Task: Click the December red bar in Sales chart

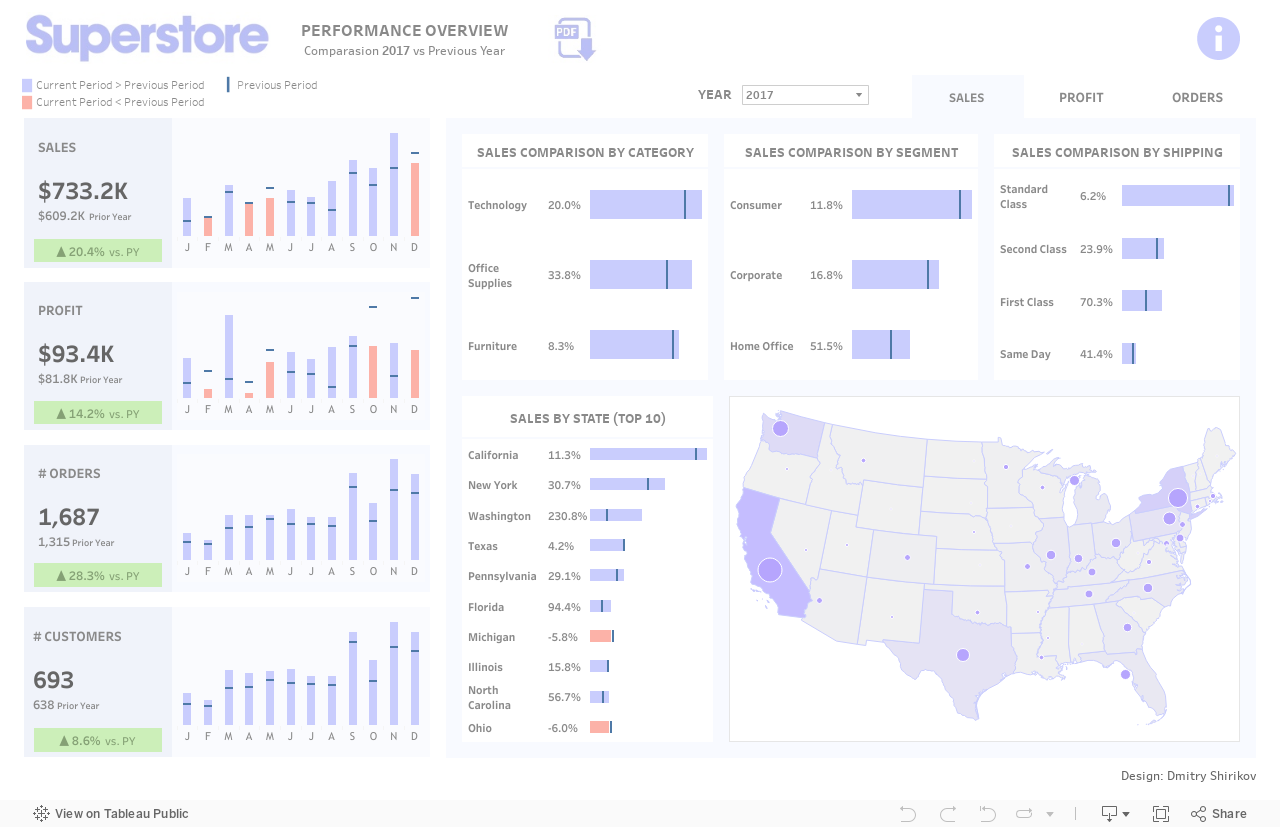Action: (x=415, y=200)
